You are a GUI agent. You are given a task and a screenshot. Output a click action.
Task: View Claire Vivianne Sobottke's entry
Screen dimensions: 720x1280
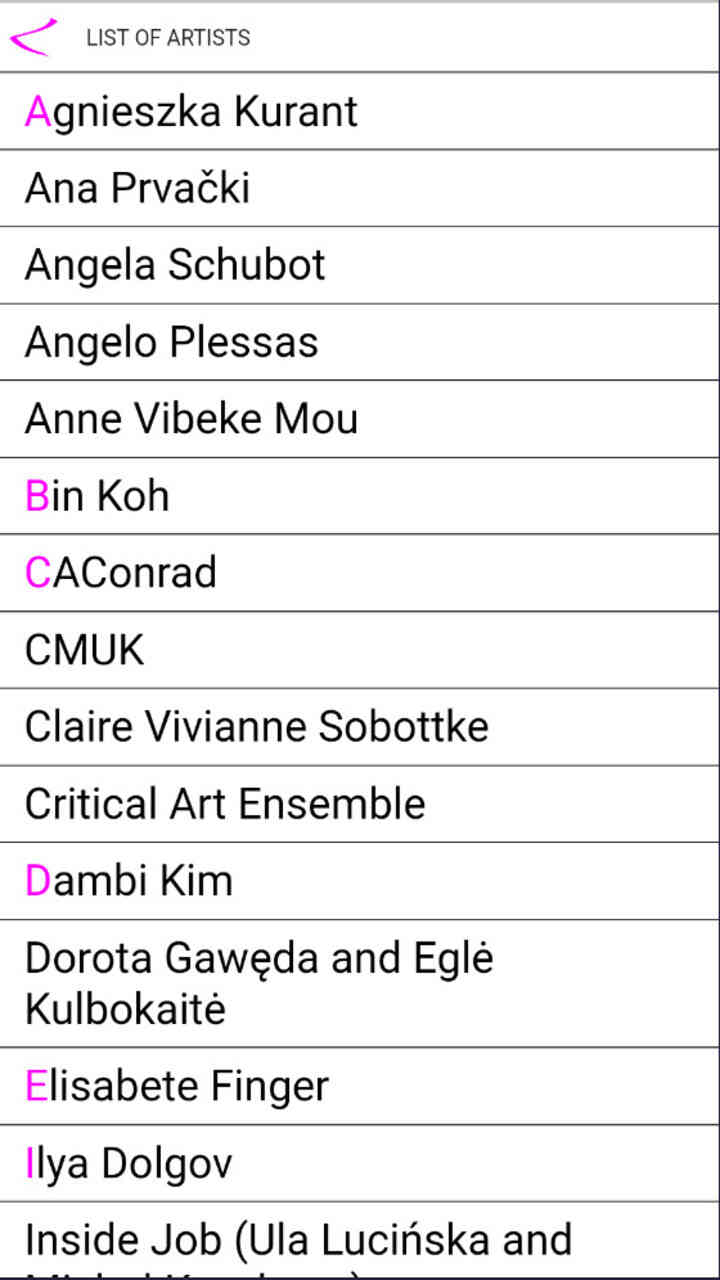[x=257, y=727]
